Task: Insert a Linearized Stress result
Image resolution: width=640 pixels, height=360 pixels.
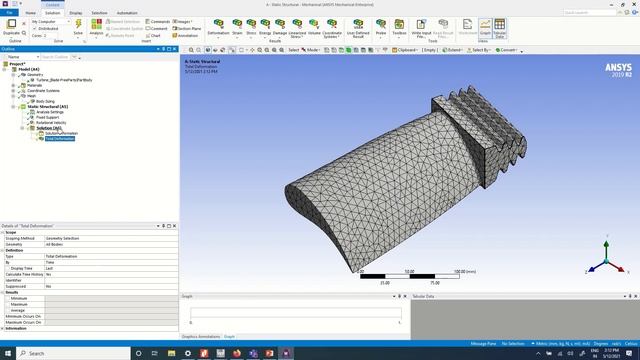Action: 297,28
